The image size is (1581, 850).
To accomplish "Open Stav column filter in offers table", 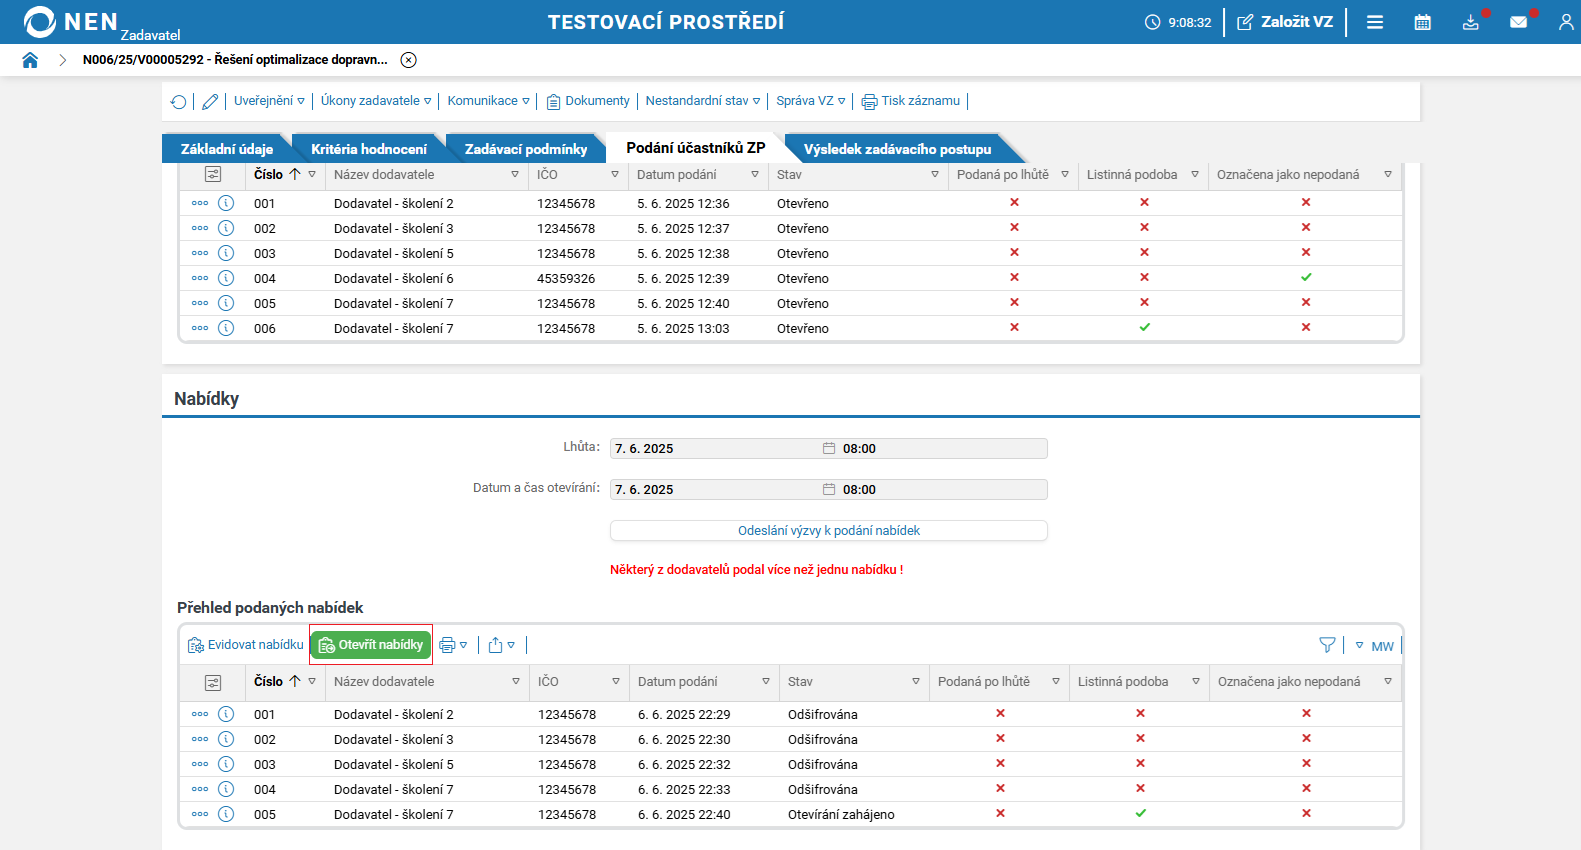I will point(916,682).
